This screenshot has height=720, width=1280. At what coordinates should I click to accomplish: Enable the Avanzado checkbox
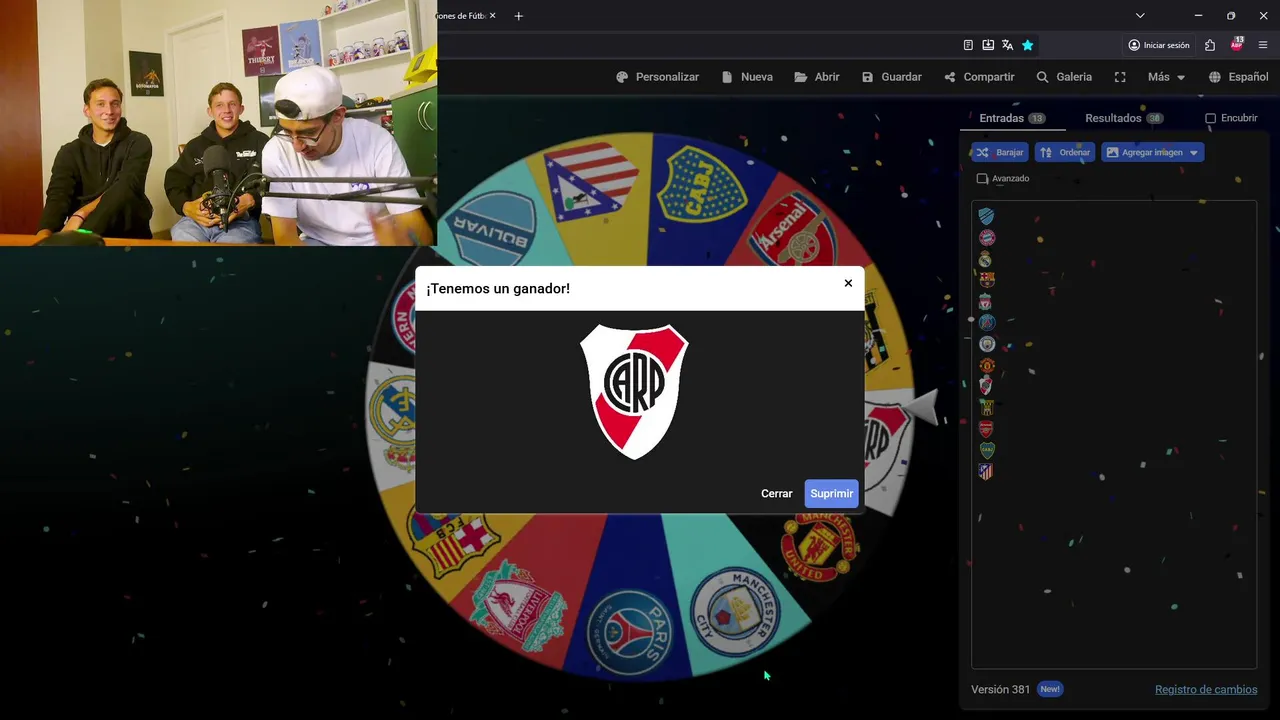tap(982, 179)
